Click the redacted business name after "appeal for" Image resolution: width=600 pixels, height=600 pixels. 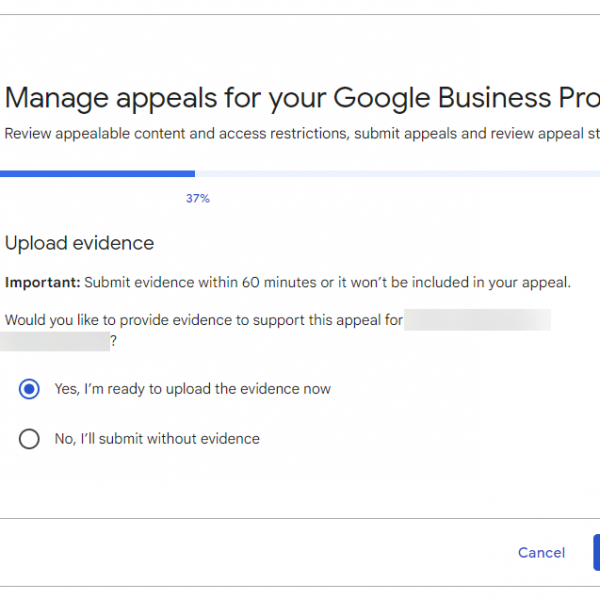tap(478, 320)
